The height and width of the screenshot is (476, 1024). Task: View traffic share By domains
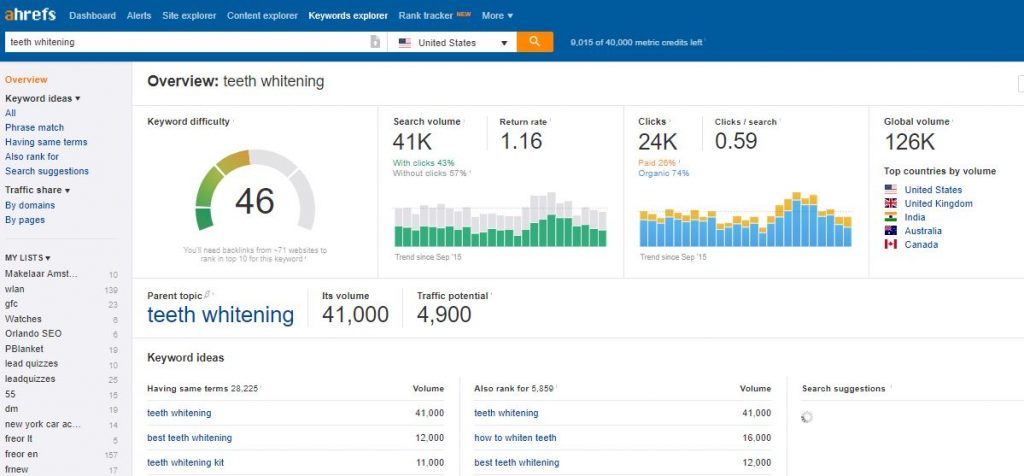click(x=30, y=205)
